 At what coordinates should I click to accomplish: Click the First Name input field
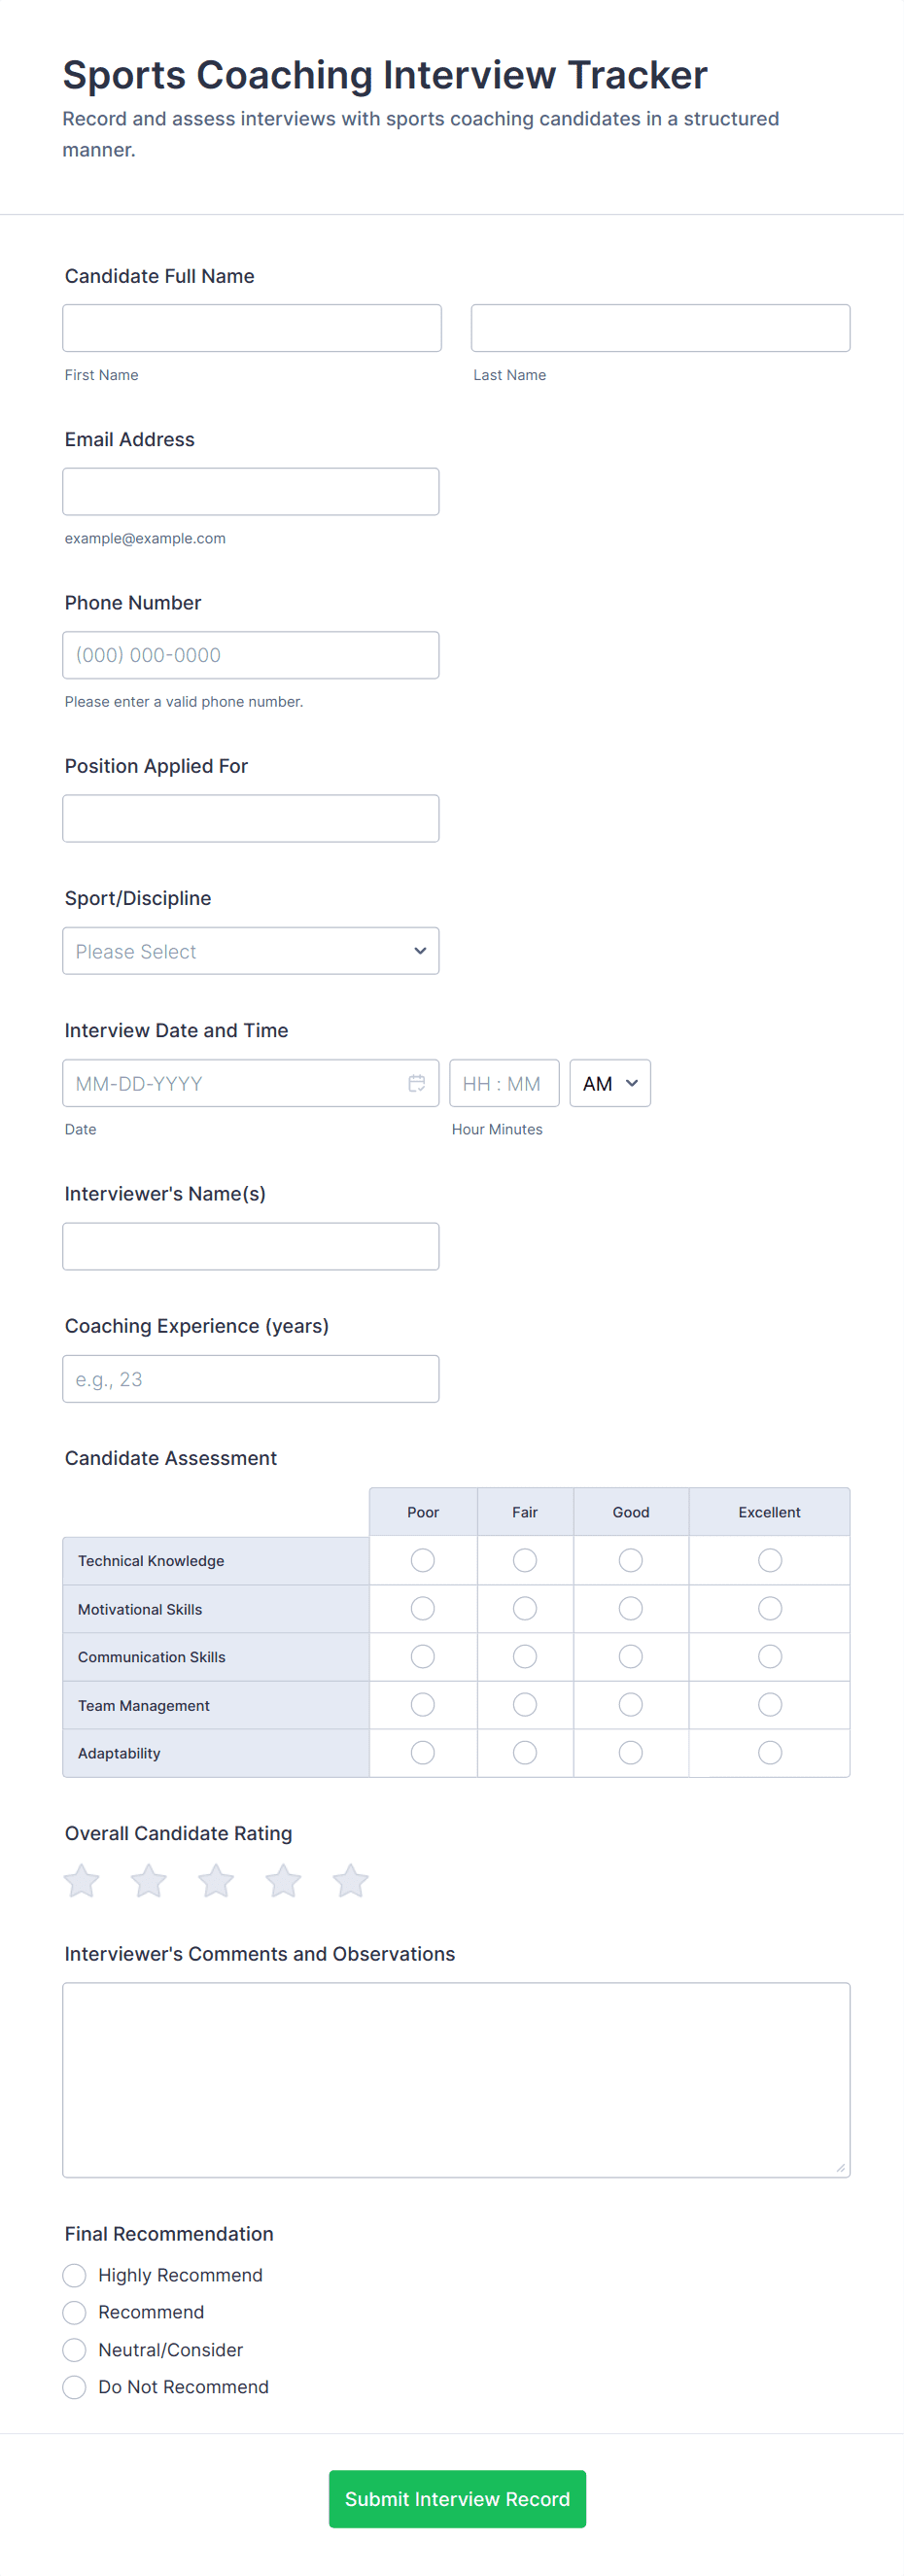[252, 328]
